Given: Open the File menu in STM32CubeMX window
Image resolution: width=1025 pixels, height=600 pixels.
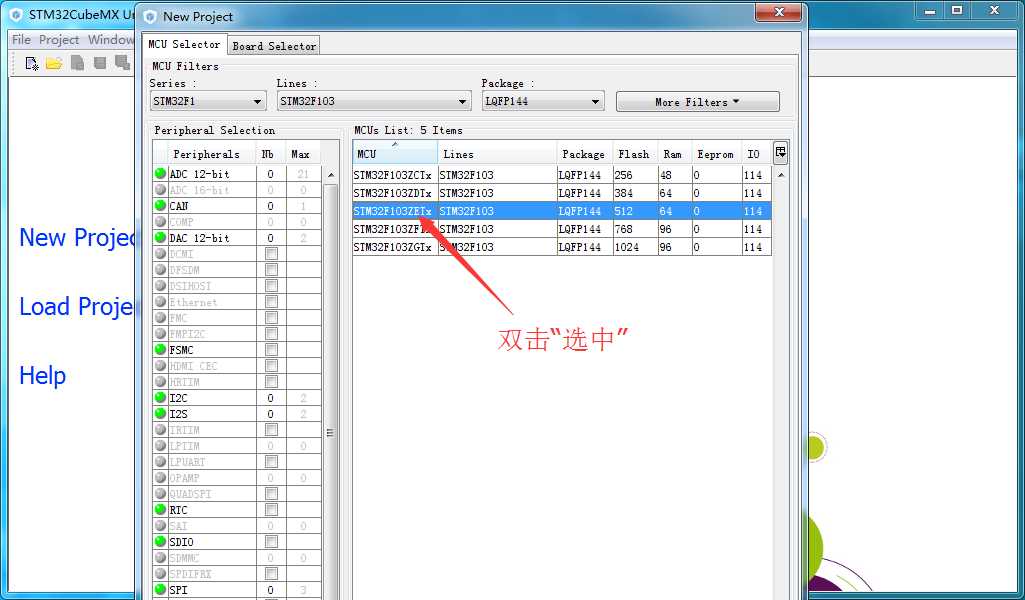Looking at the screenshot, I should pyautogui.click(x=22, y=40).
